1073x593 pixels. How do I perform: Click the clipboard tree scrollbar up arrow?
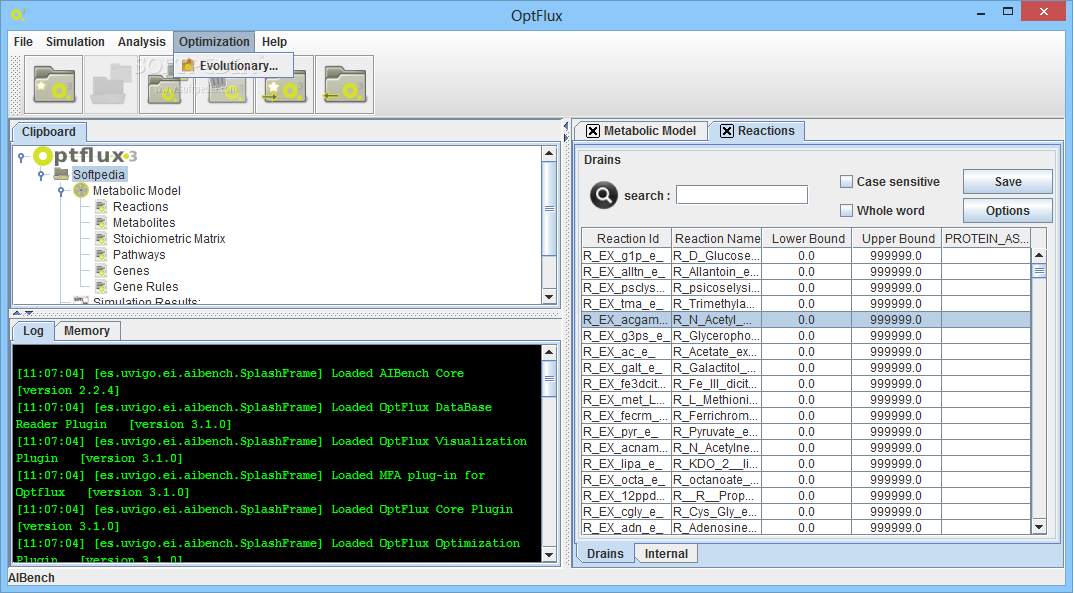click(x=549, y=153)
